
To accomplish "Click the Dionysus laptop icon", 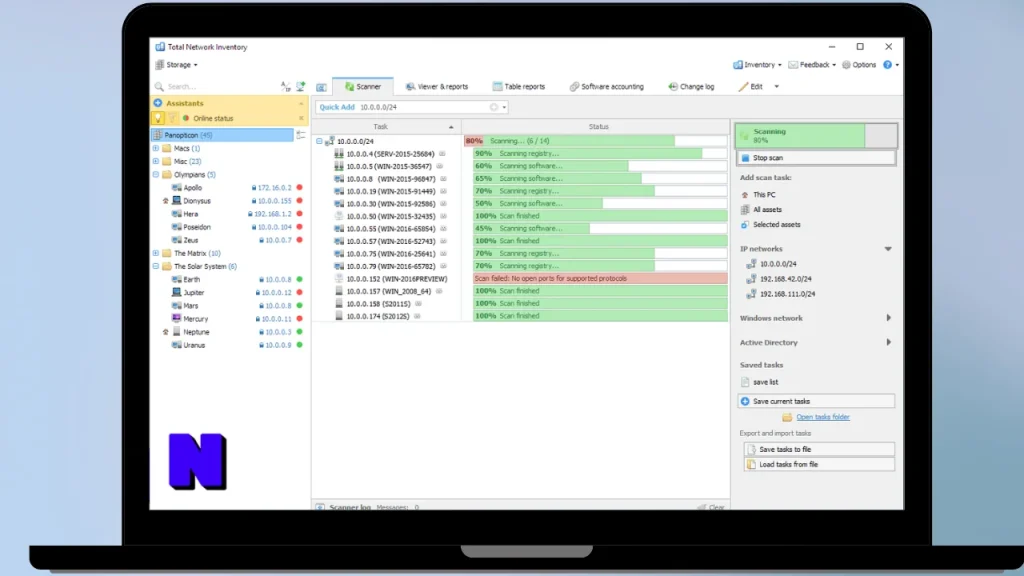I will [176, 200].
